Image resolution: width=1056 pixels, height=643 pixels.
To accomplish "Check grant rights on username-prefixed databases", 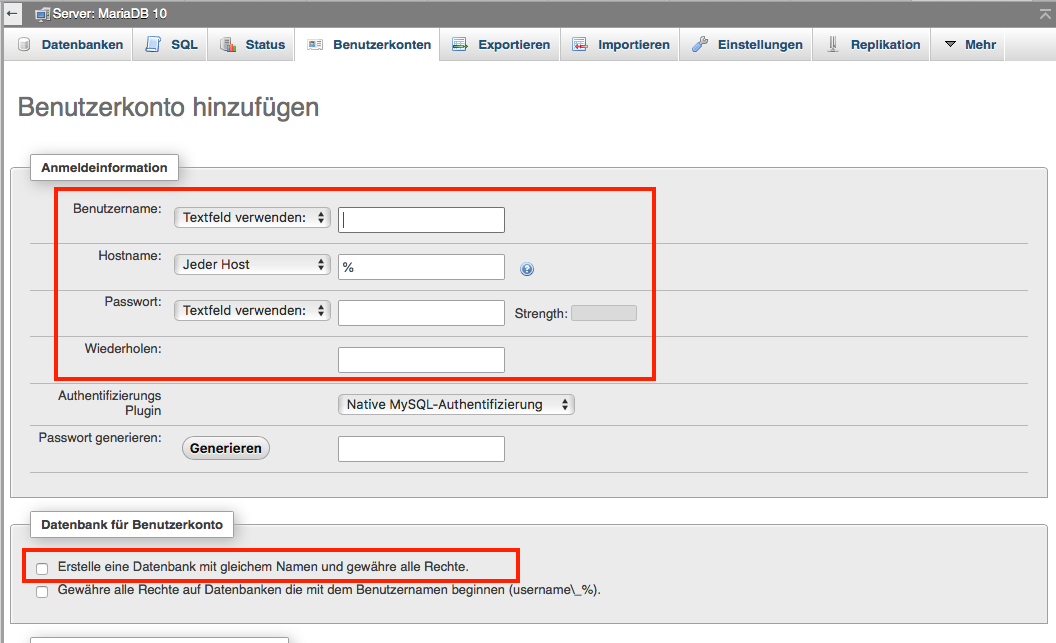I will point(42,591).
